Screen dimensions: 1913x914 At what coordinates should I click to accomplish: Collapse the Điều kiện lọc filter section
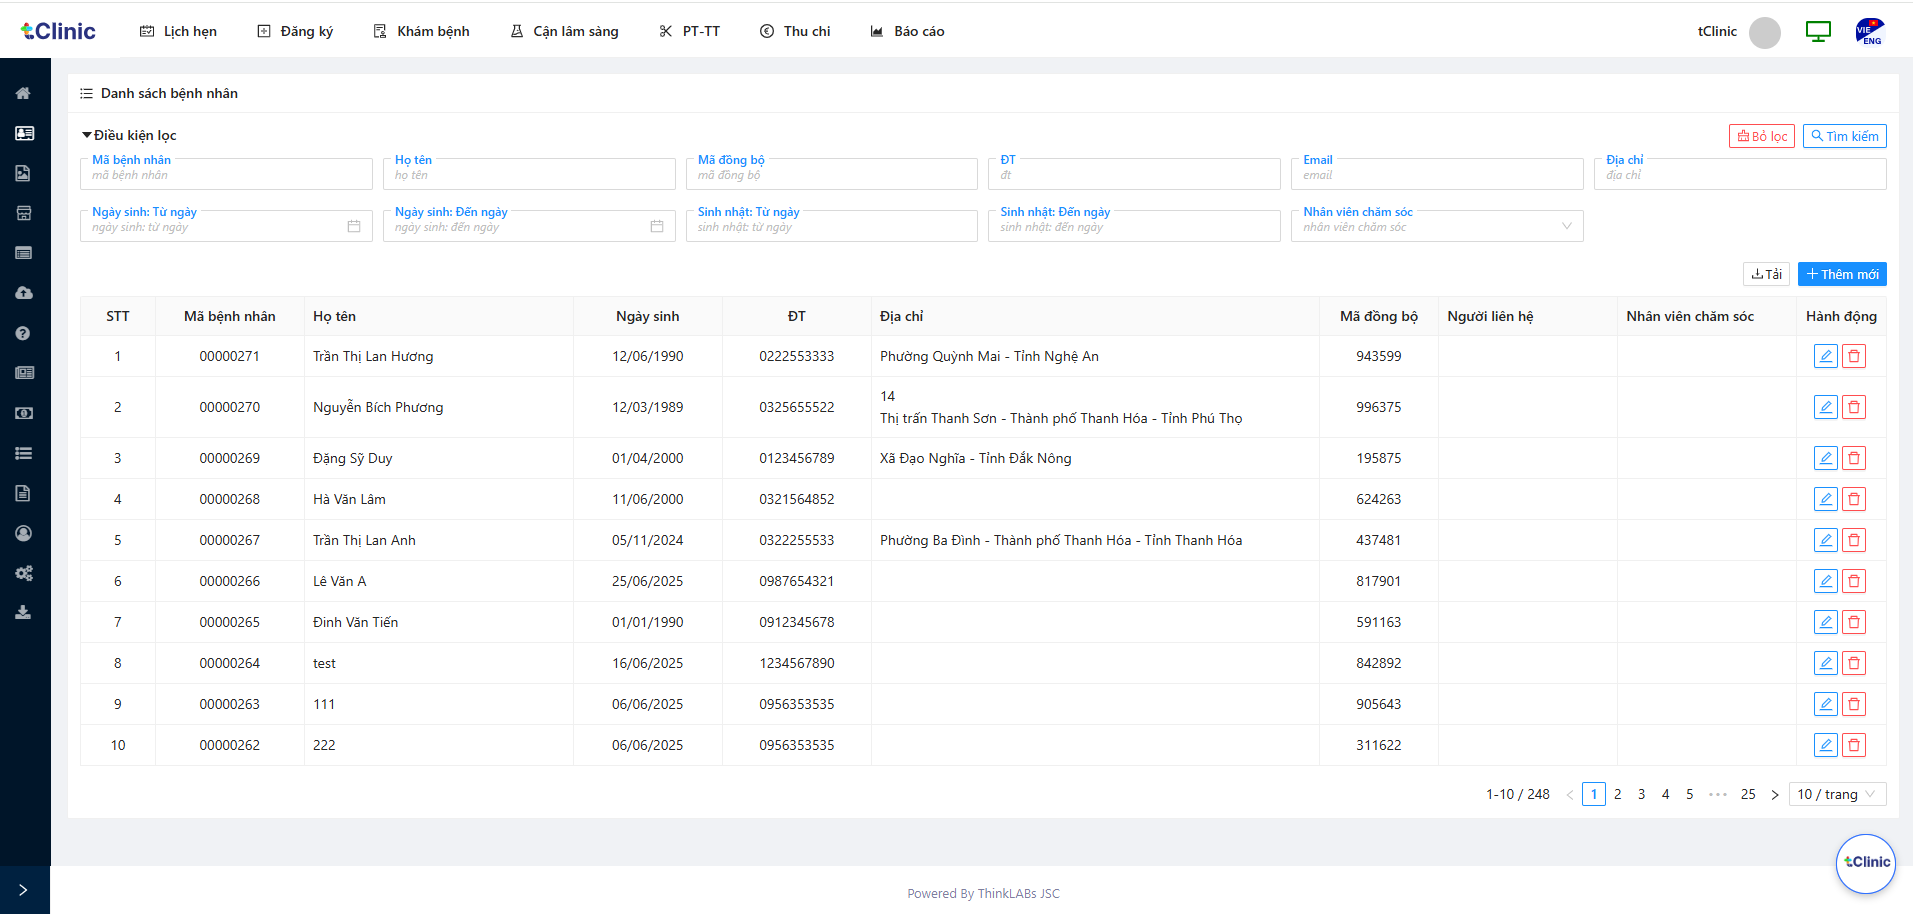(129, 135)
